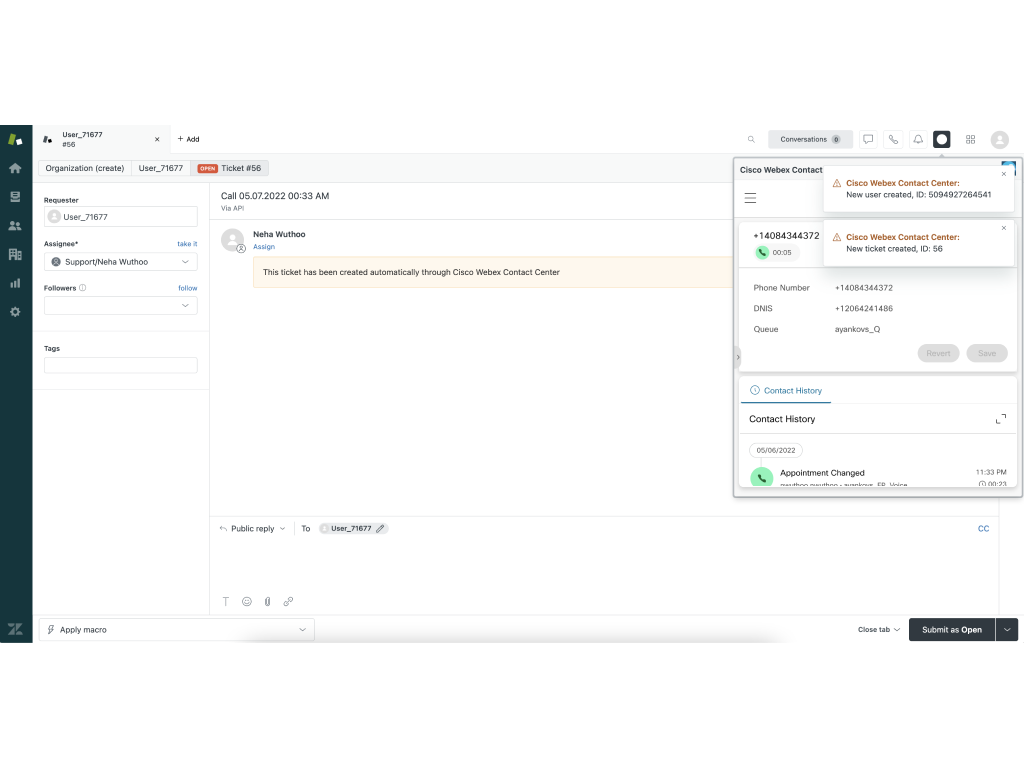The image size is (1024, 768).
Task: Click the Submit as Open button
Action: tap(952, 629)
